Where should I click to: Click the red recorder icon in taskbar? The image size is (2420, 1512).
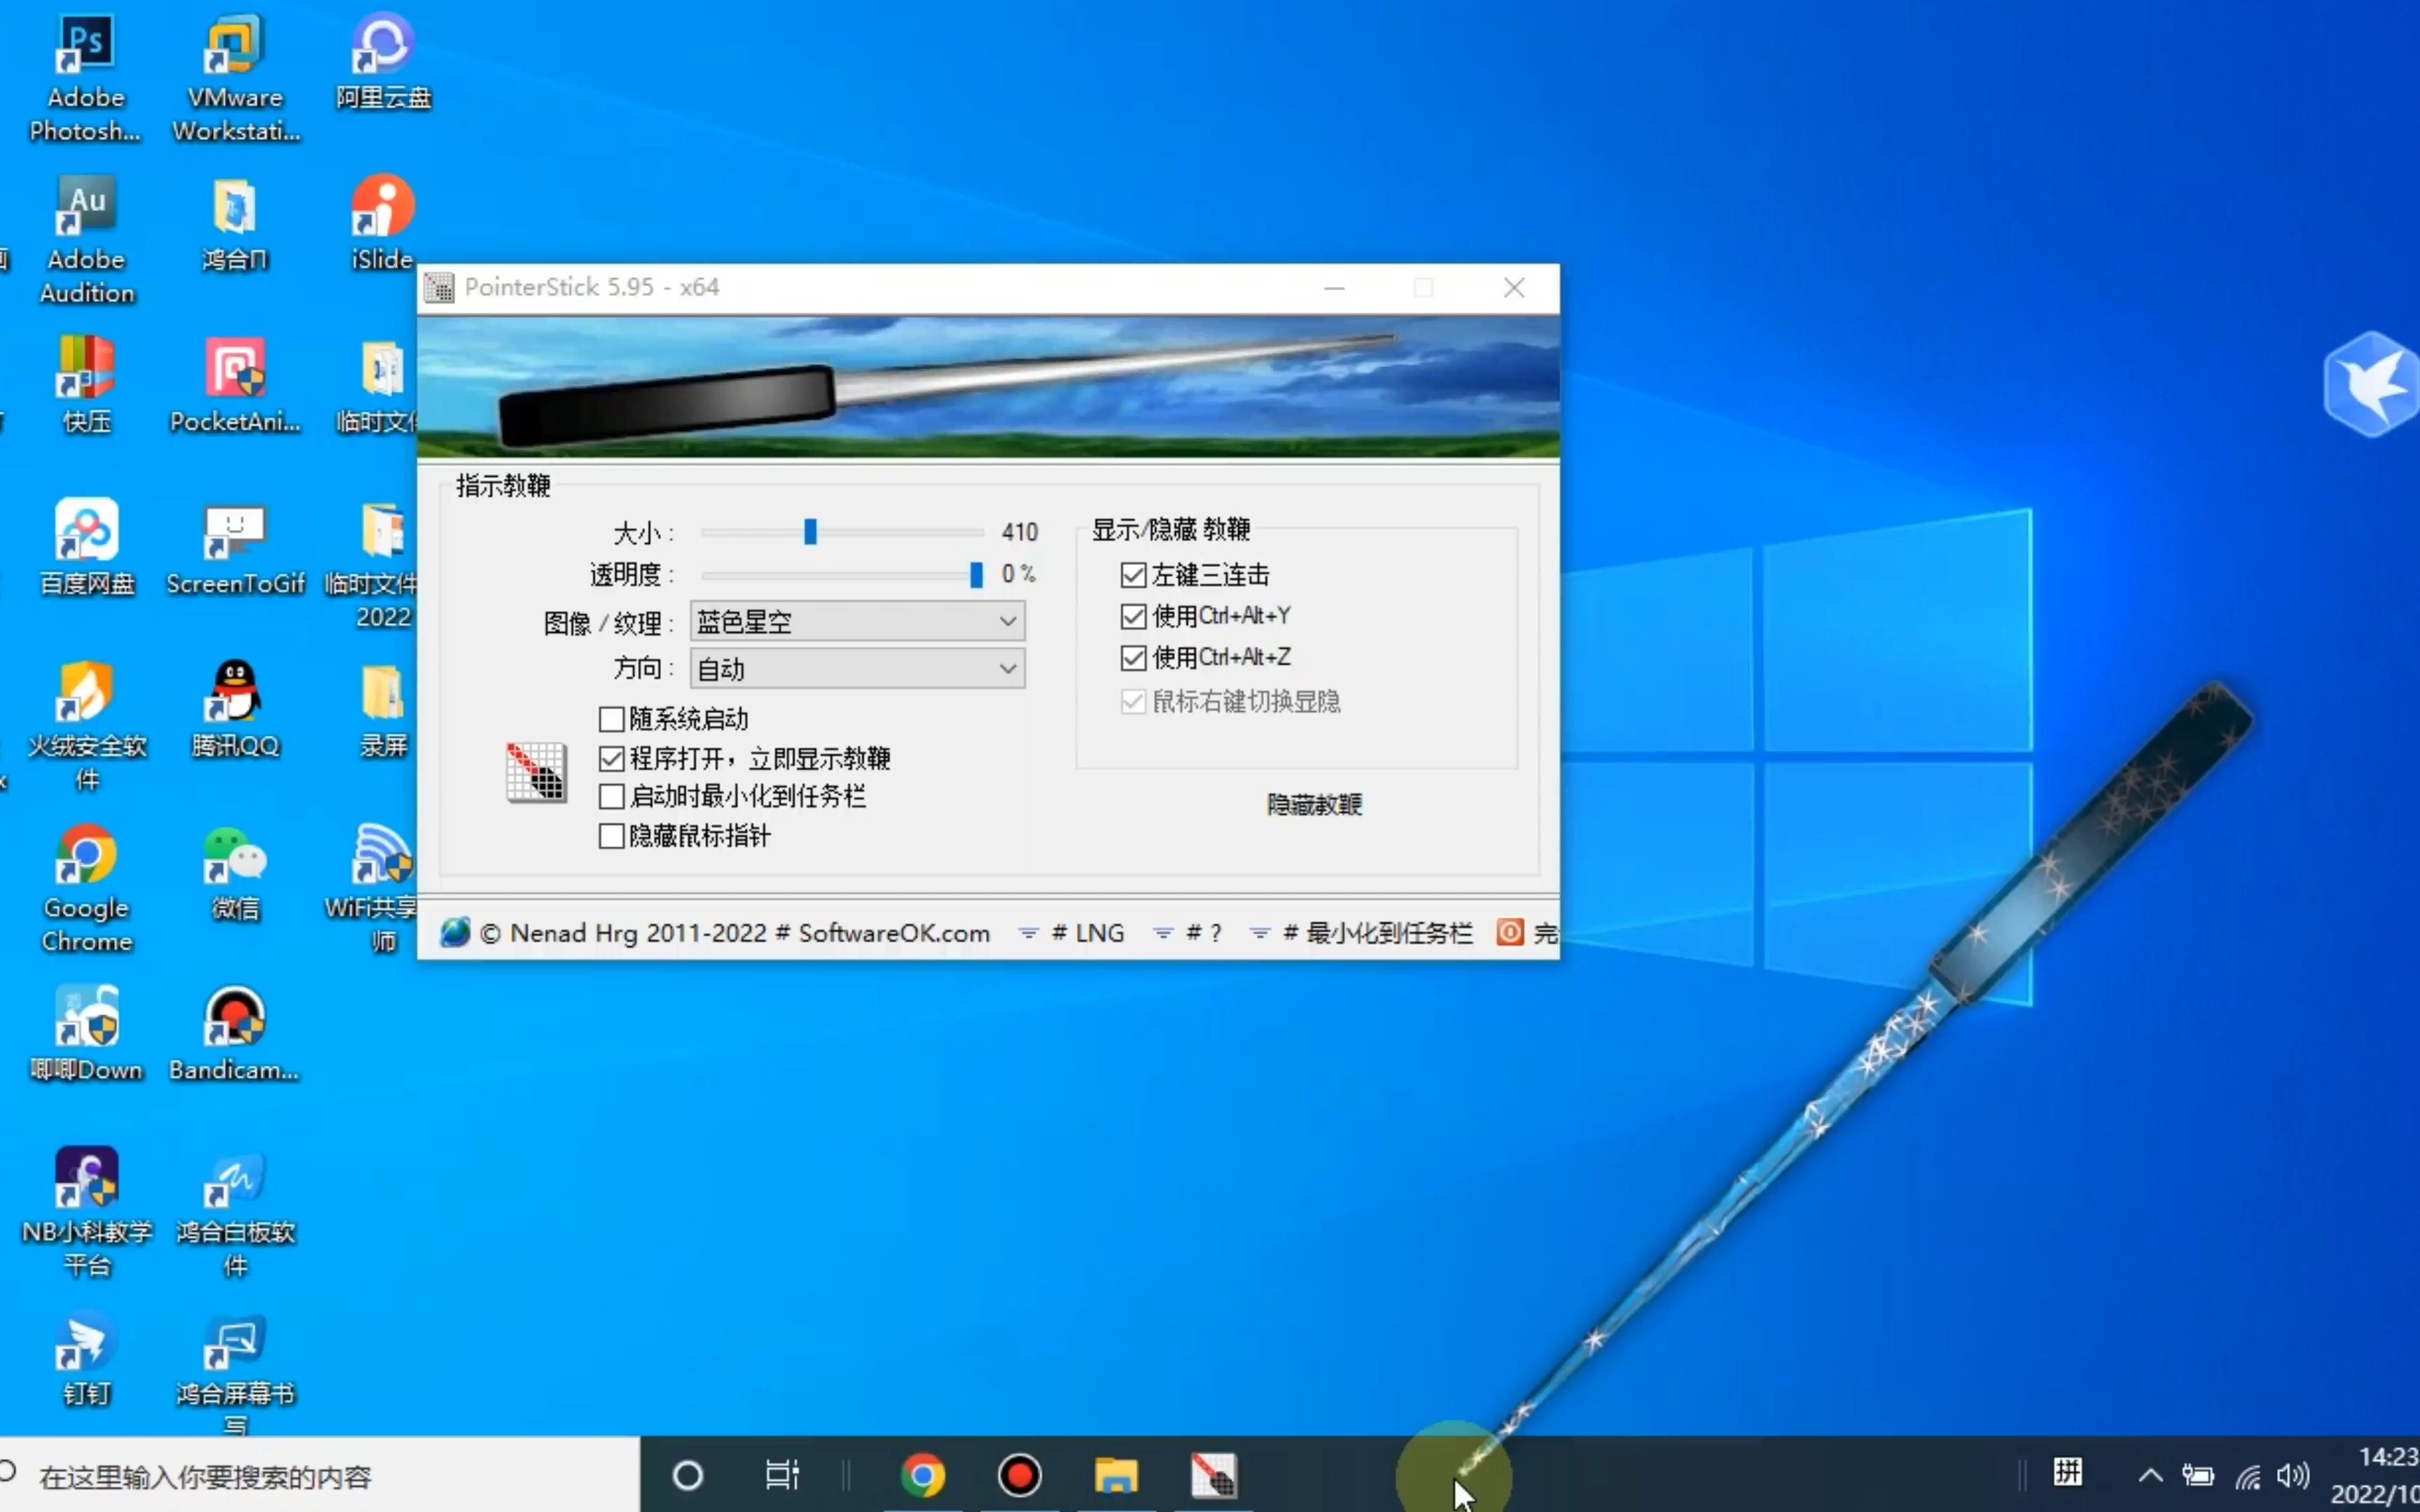tap(1019, 1475)
